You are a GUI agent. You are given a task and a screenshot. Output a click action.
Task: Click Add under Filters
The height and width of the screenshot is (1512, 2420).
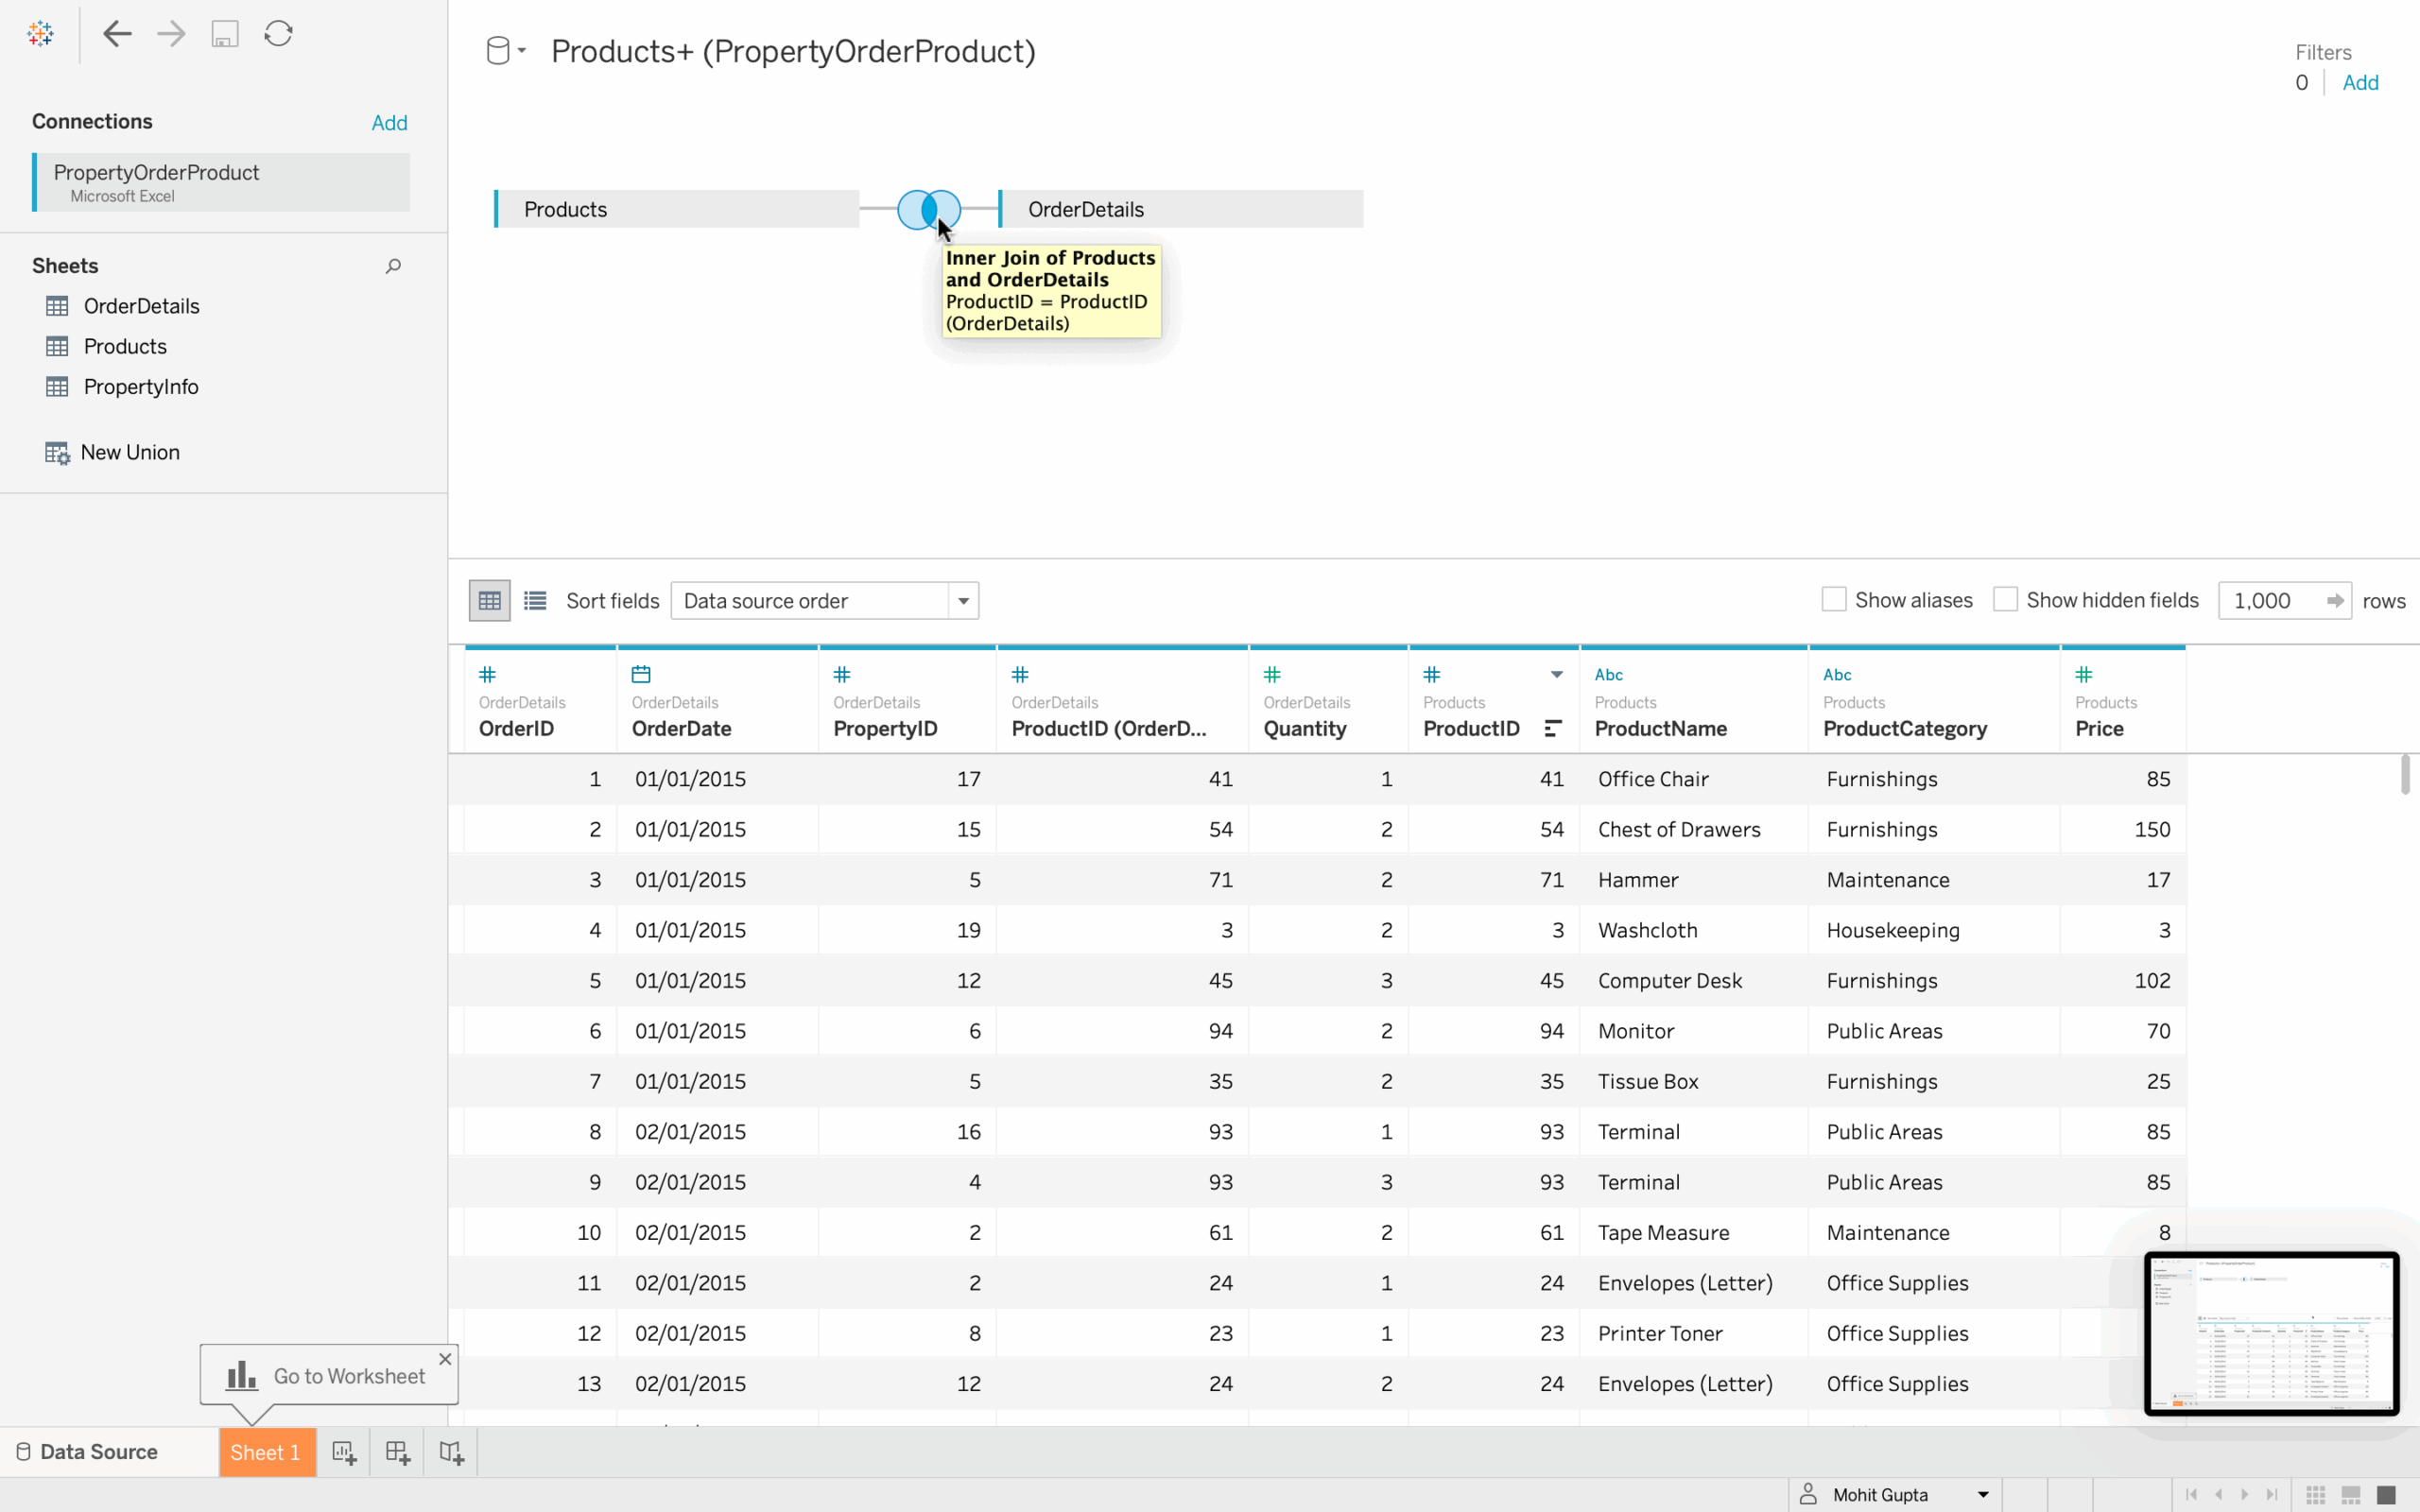click(x=2360, y=83)
